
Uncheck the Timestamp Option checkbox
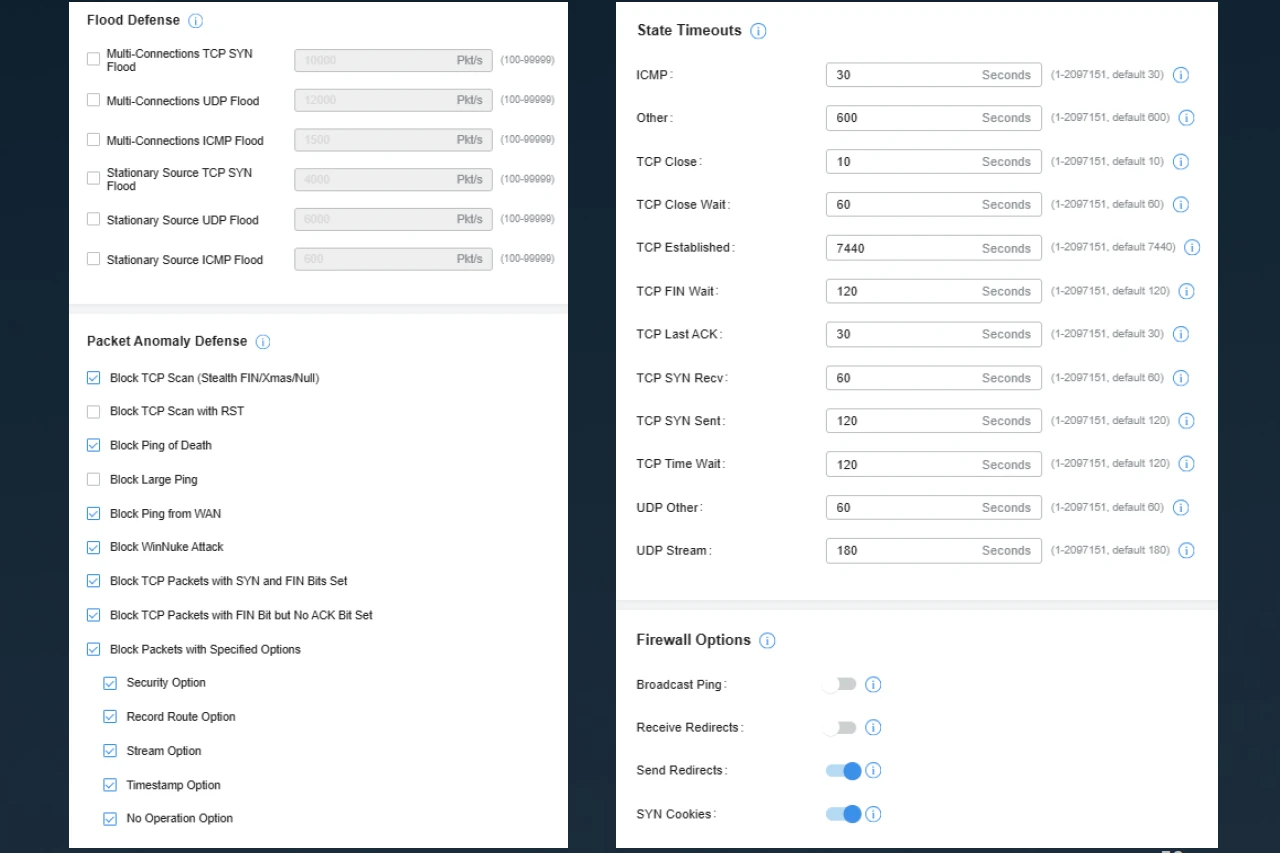pos(110,785)
